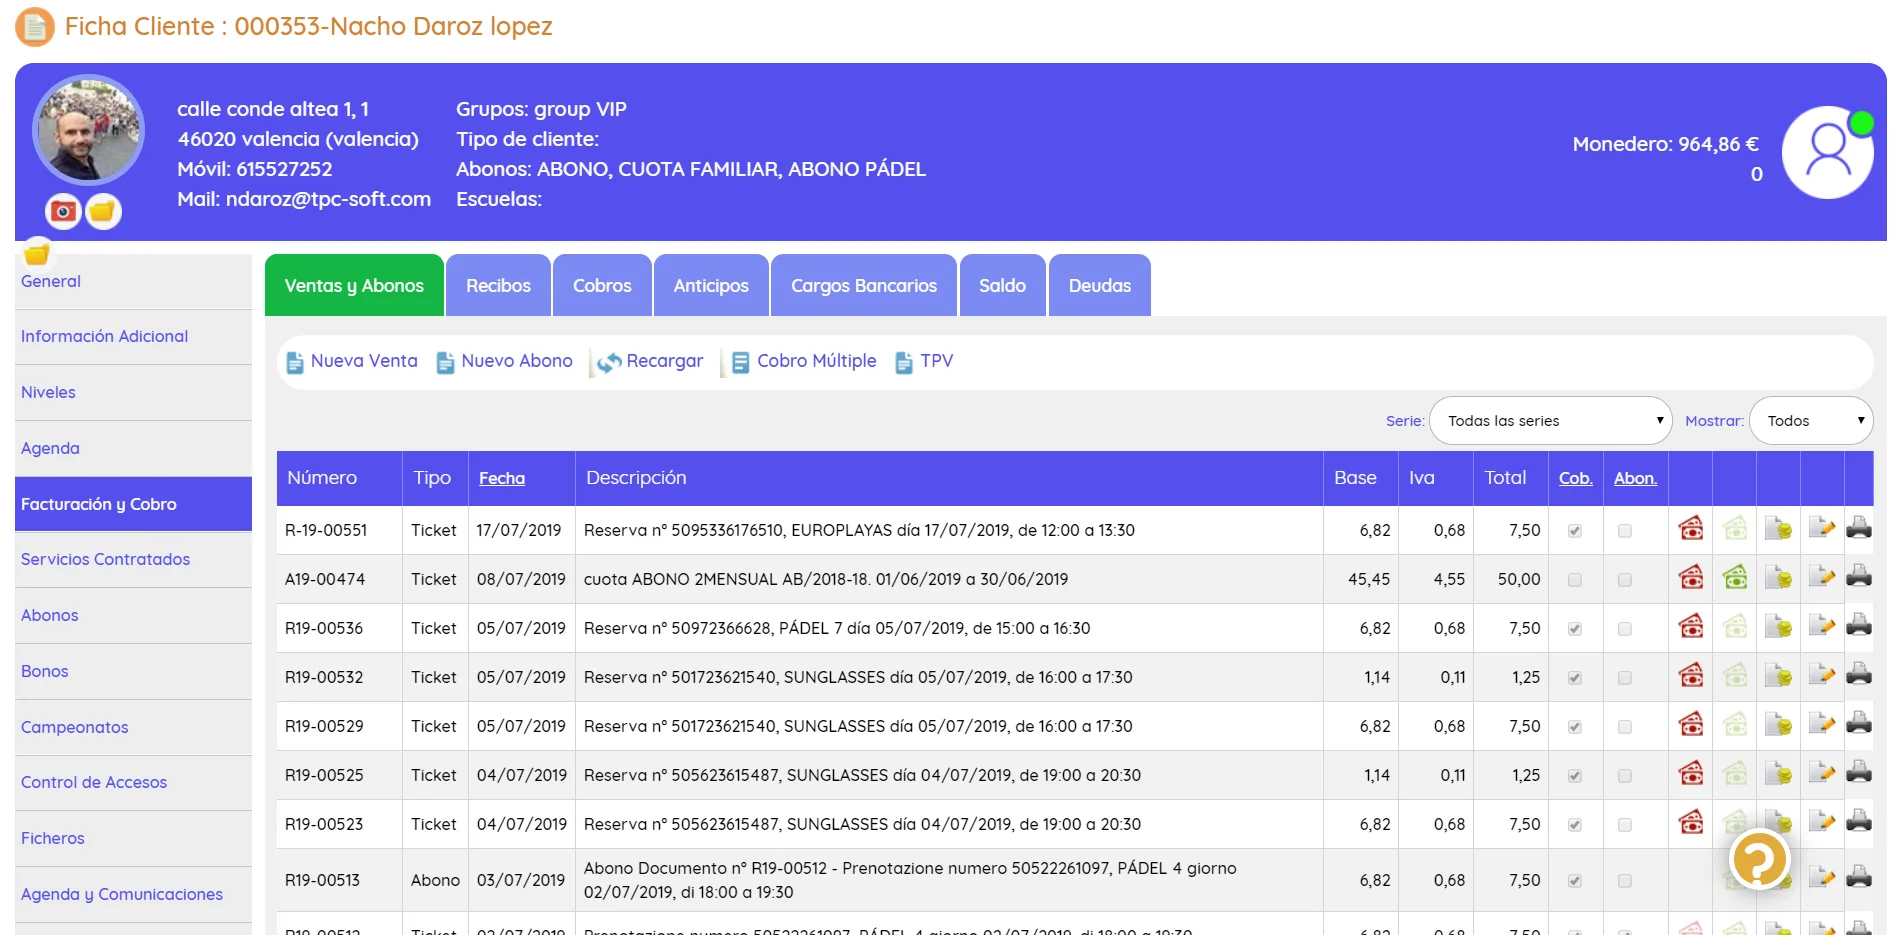Open the Cargos Bancarios tab
The width and height of the screenshot is (1896, 935).
(864, 286)
